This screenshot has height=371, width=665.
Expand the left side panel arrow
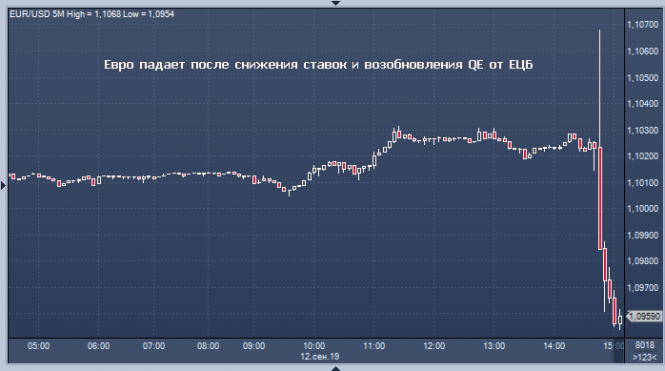[3, 186]
